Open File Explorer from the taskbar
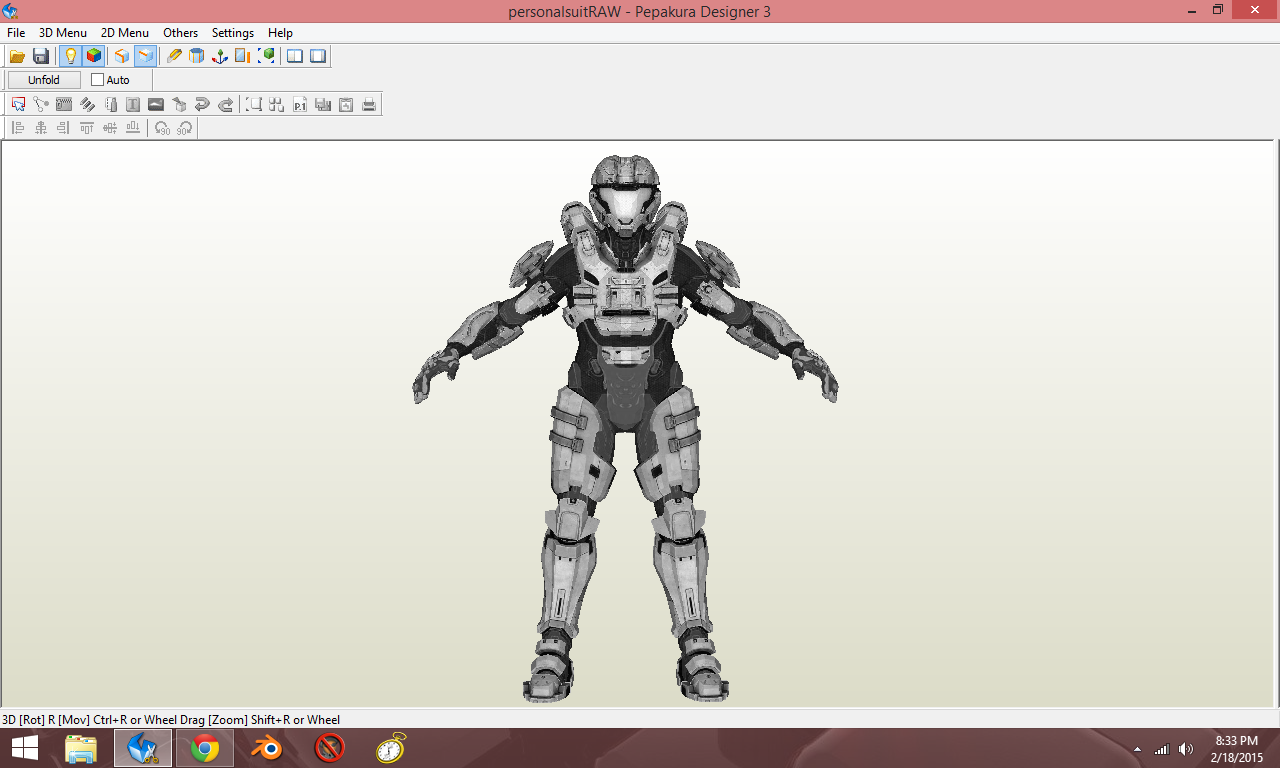Image resolution: width=1280 pixels, height=768 pixels. click(x=81, y=748)
